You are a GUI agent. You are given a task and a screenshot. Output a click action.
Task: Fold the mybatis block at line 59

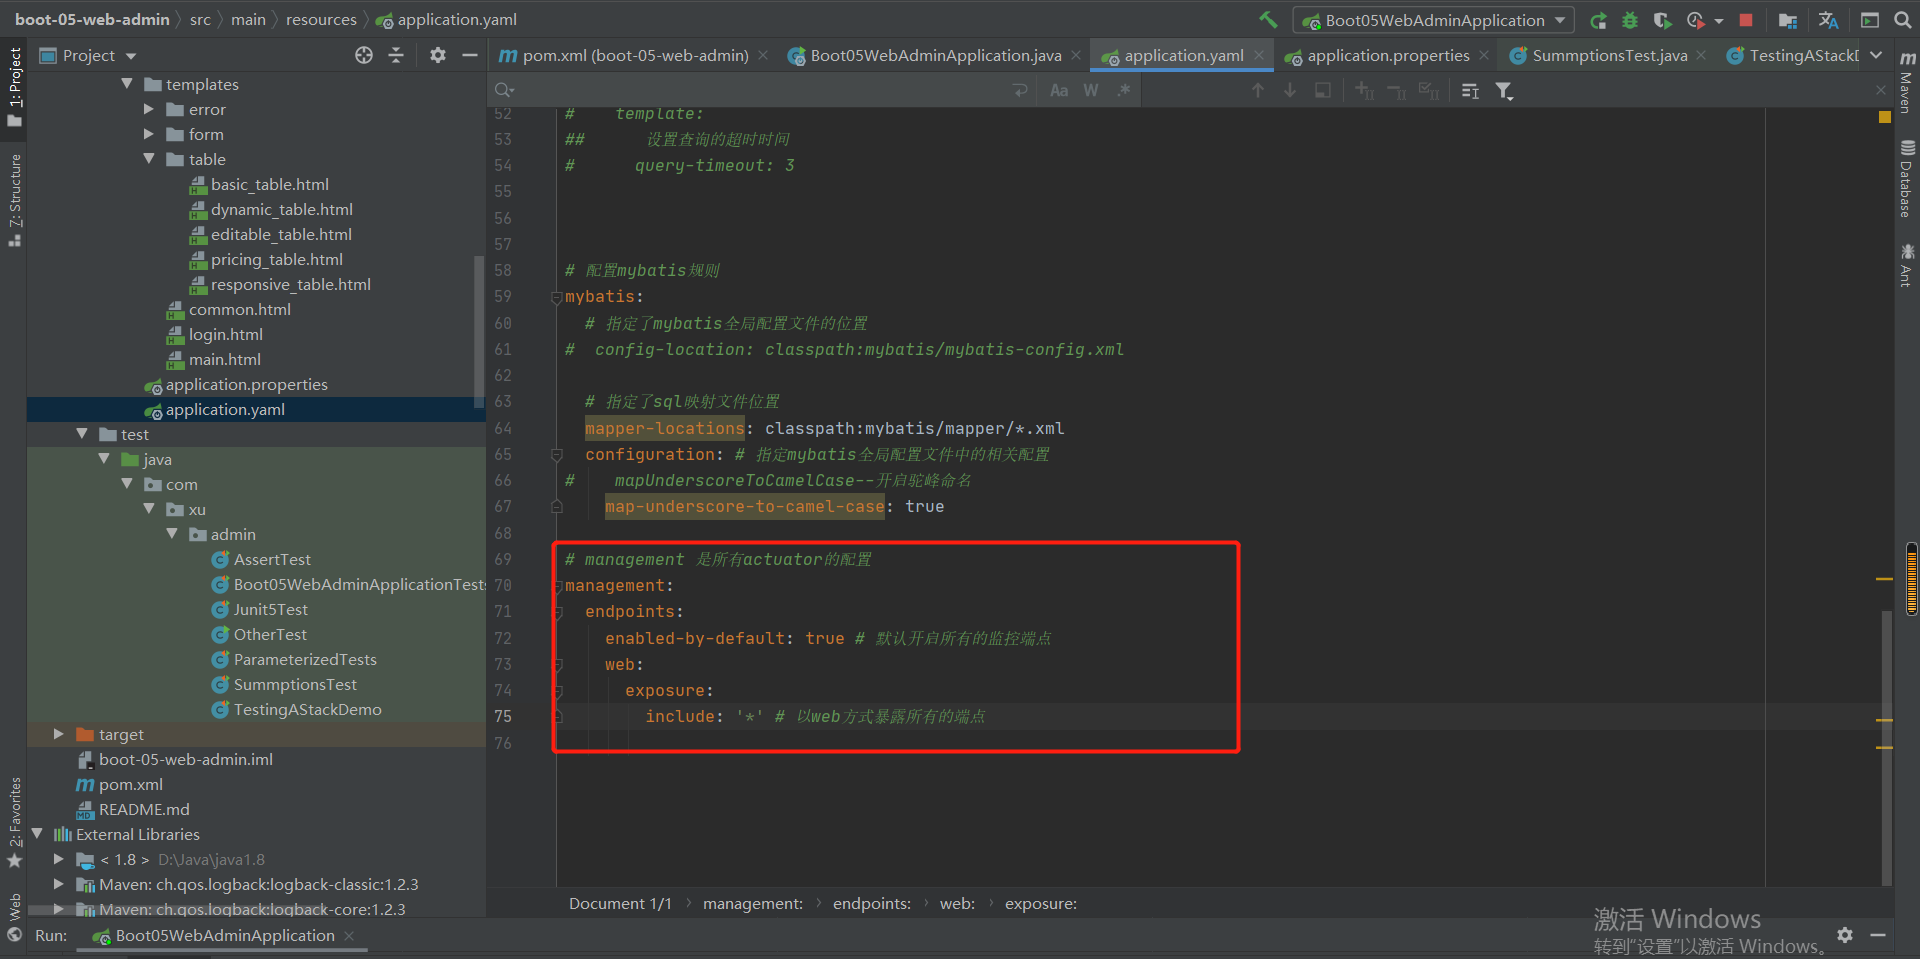(556, 297)
